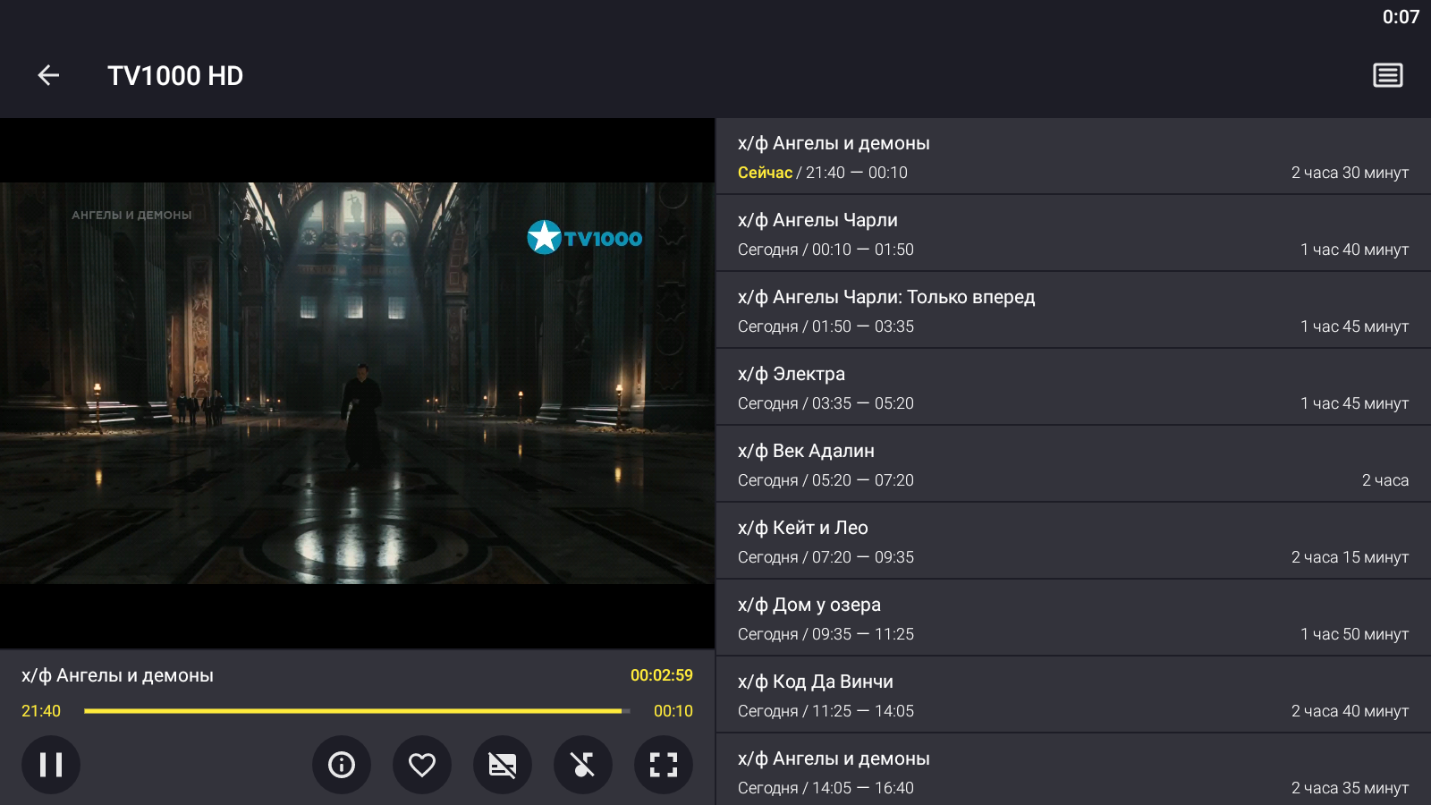Switch the audio track option
Screen dimensions: 1431x805
(x=582, y=764)
